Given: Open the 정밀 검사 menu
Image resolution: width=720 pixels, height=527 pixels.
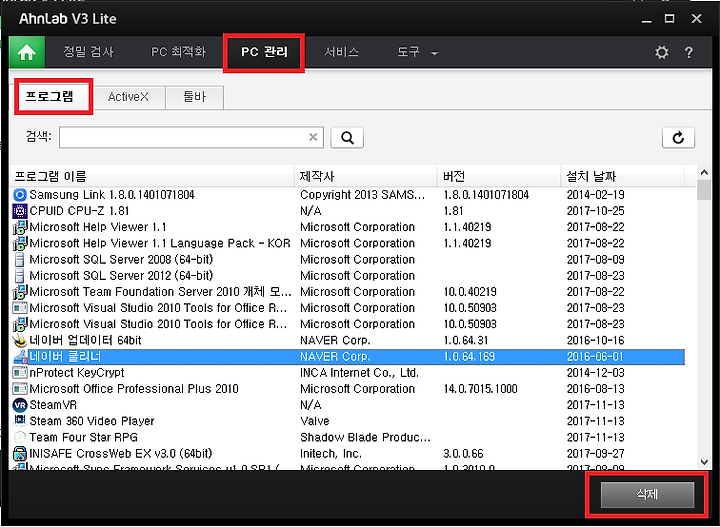Looking at the screenshot, I should (x=88, y=52).
